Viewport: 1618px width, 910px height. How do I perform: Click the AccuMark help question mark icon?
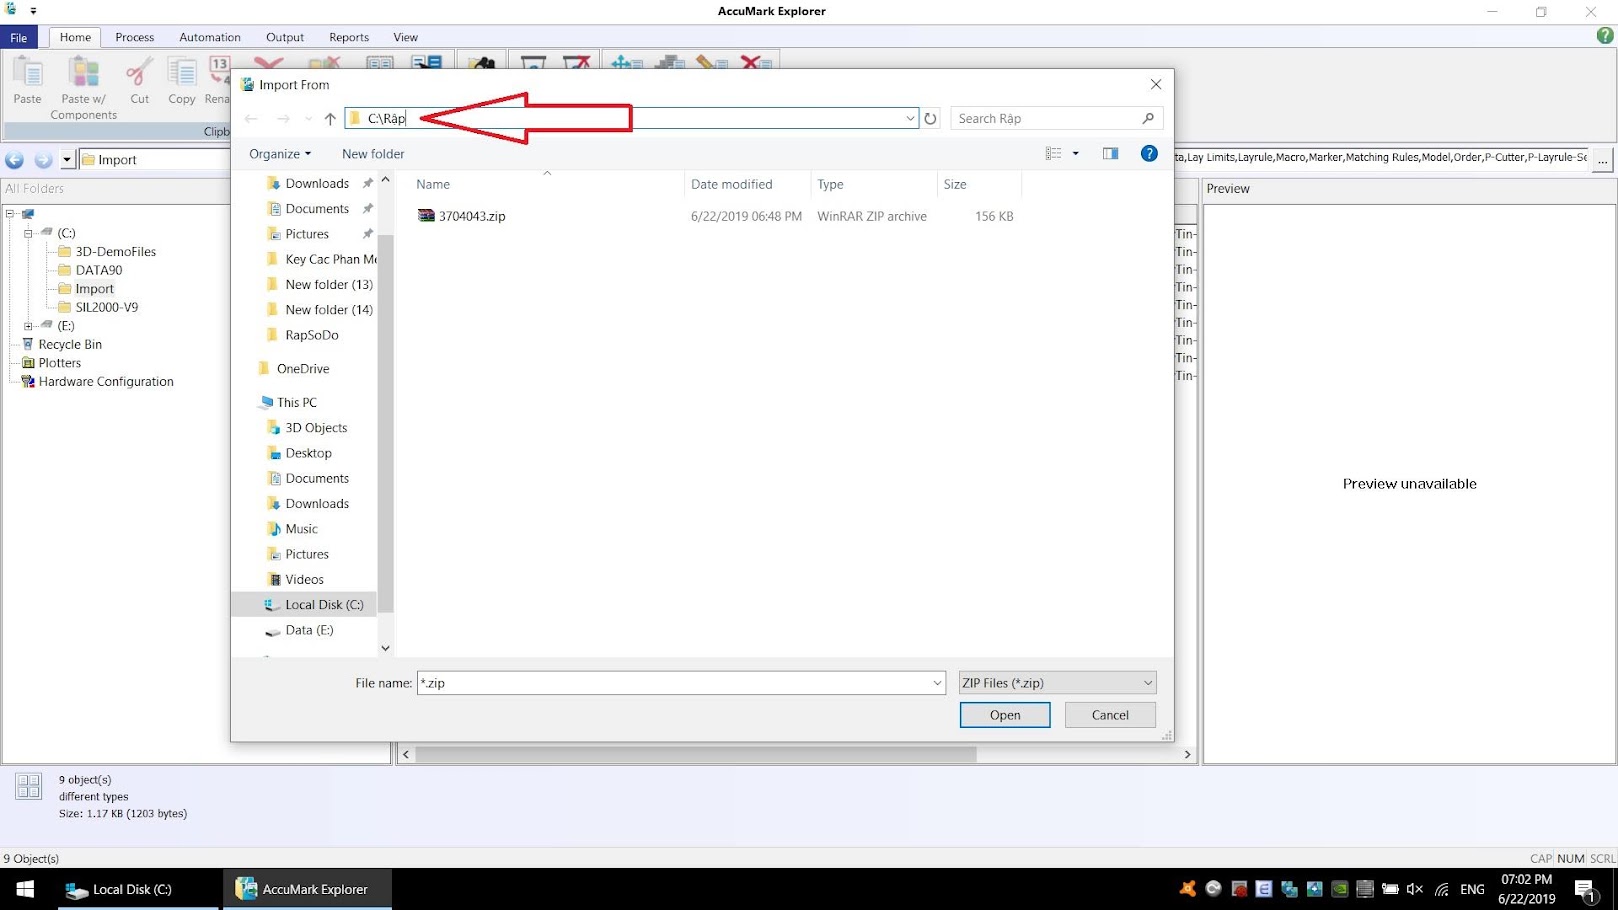point(1604,36)
